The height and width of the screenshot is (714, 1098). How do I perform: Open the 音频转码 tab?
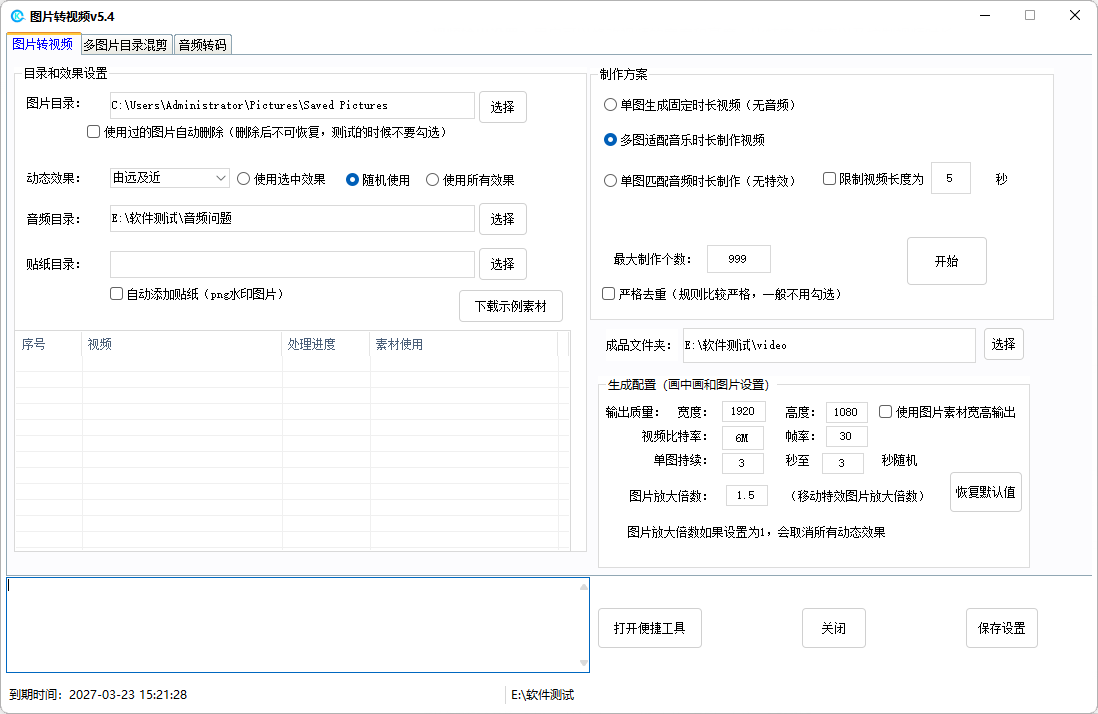(x=202, y=45)
